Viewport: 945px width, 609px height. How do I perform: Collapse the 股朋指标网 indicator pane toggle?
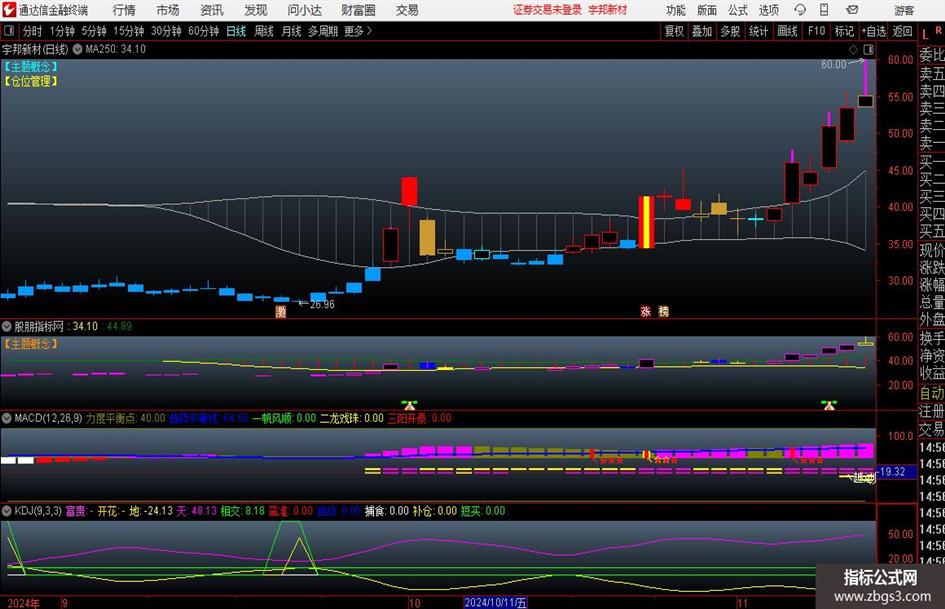[x=7, y=326]
